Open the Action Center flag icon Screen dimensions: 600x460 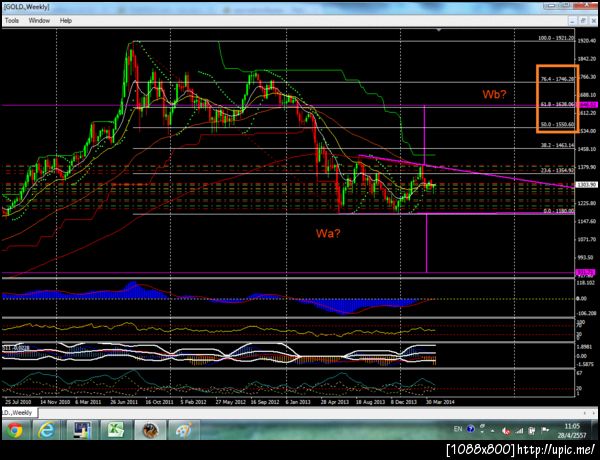[x=545, y=431]
